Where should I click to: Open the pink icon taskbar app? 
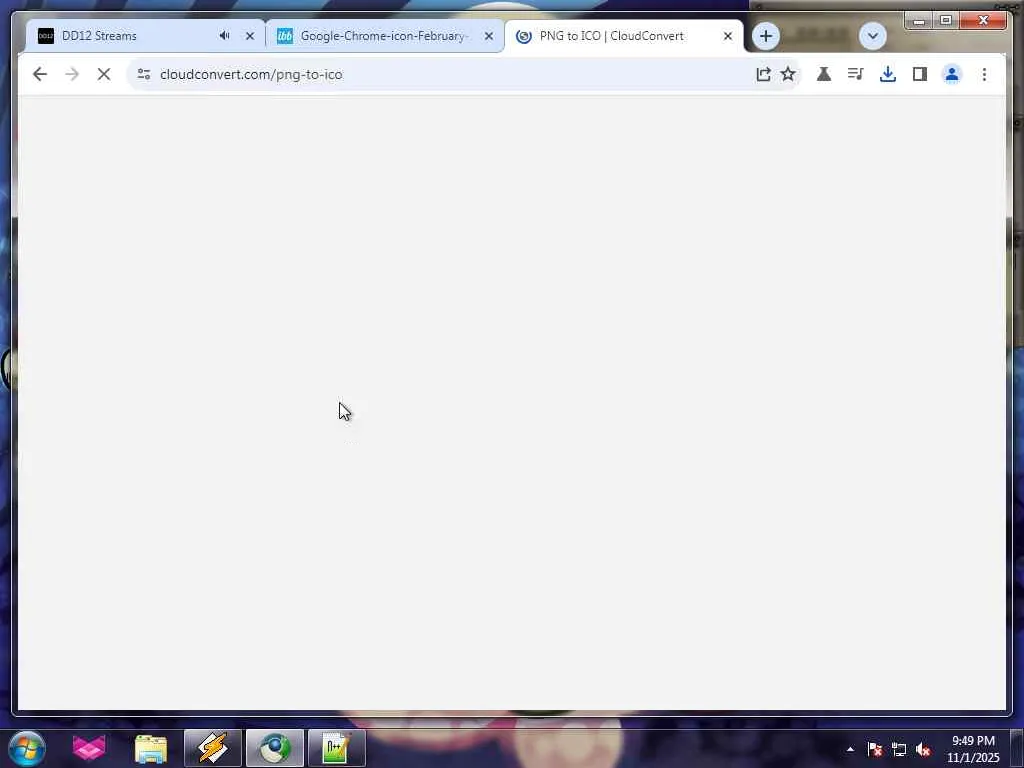[x=89, y=748]
